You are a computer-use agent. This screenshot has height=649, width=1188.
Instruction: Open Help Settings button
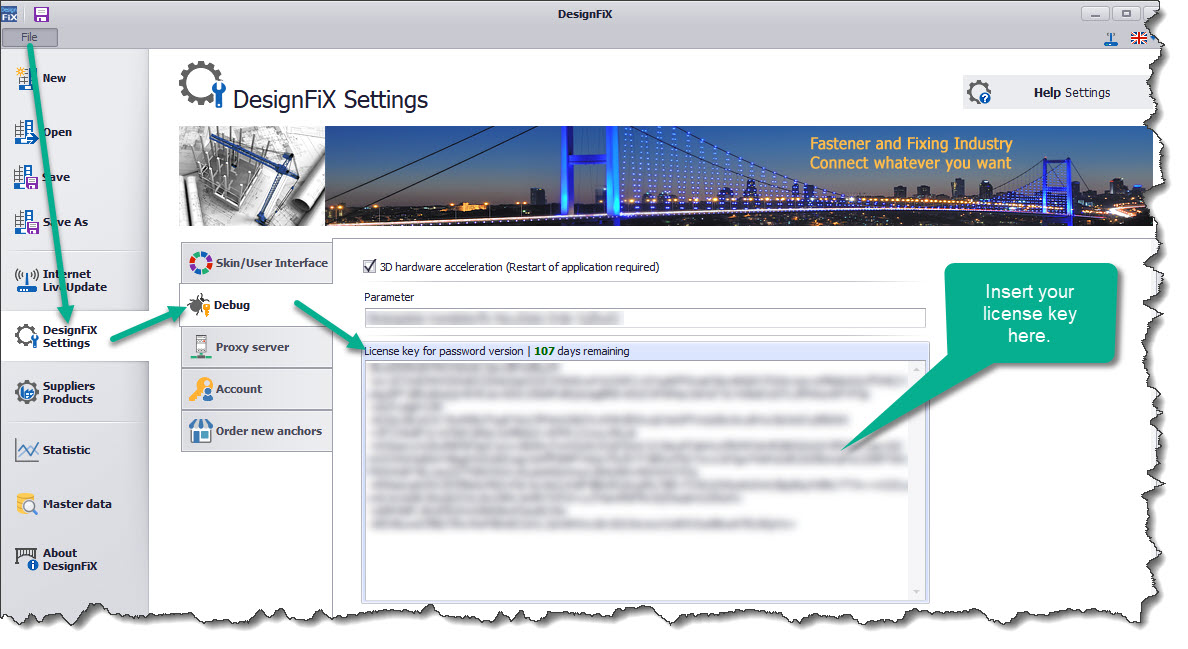click(1056, 92)
